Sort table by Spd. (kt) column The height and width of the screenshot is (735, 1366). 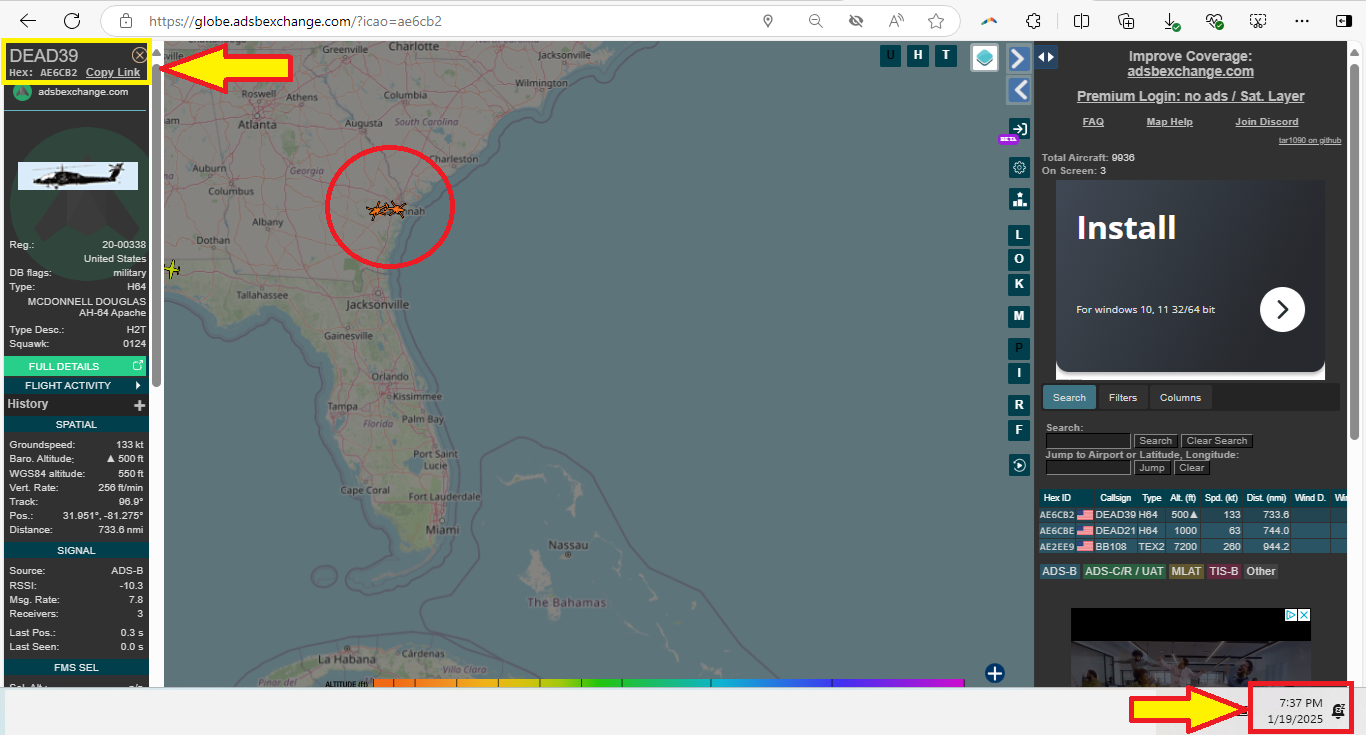1221,497
